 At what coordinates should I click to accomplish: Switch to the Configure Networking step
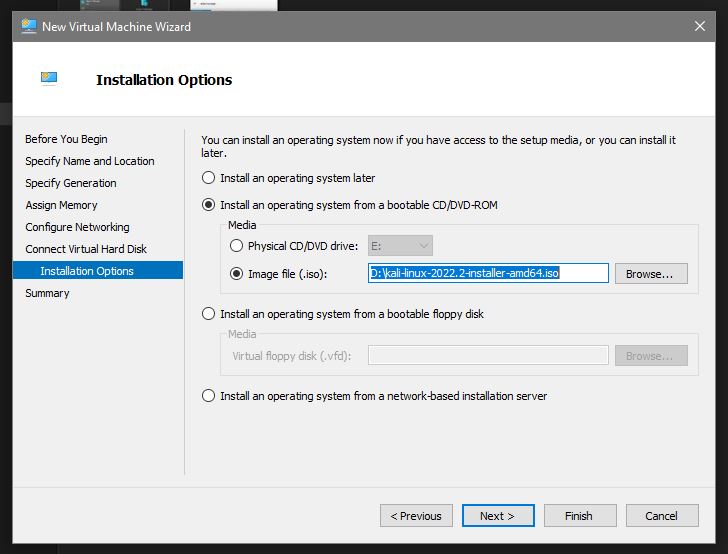[77, 227]
